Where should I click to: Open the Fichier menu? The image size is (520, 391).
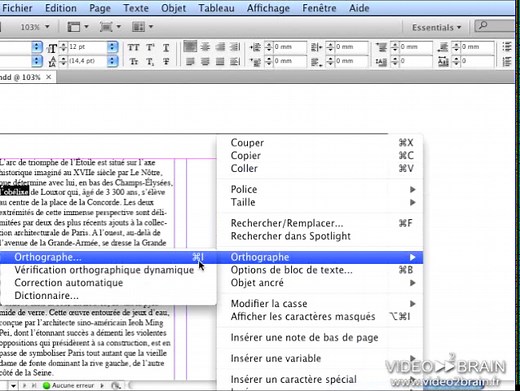pyautogui.click(x=17, y=8)
